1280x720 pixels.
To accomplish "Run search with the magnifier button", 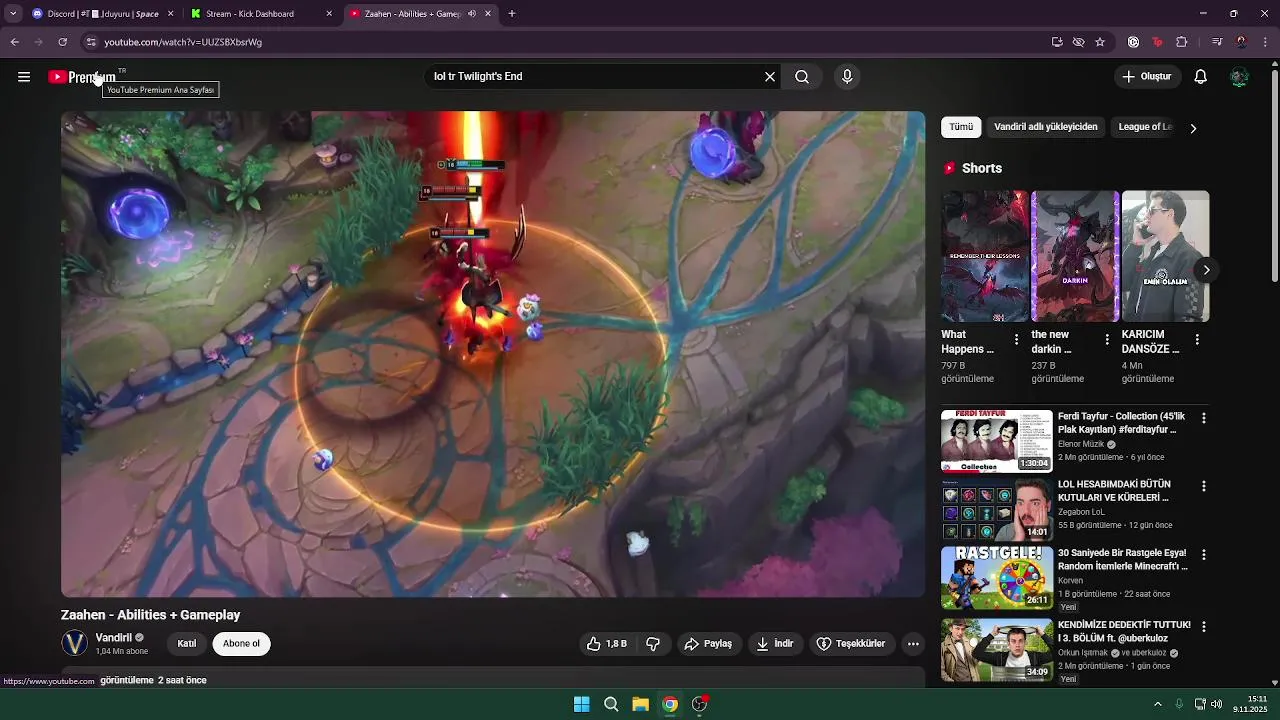I will [802, 77].
